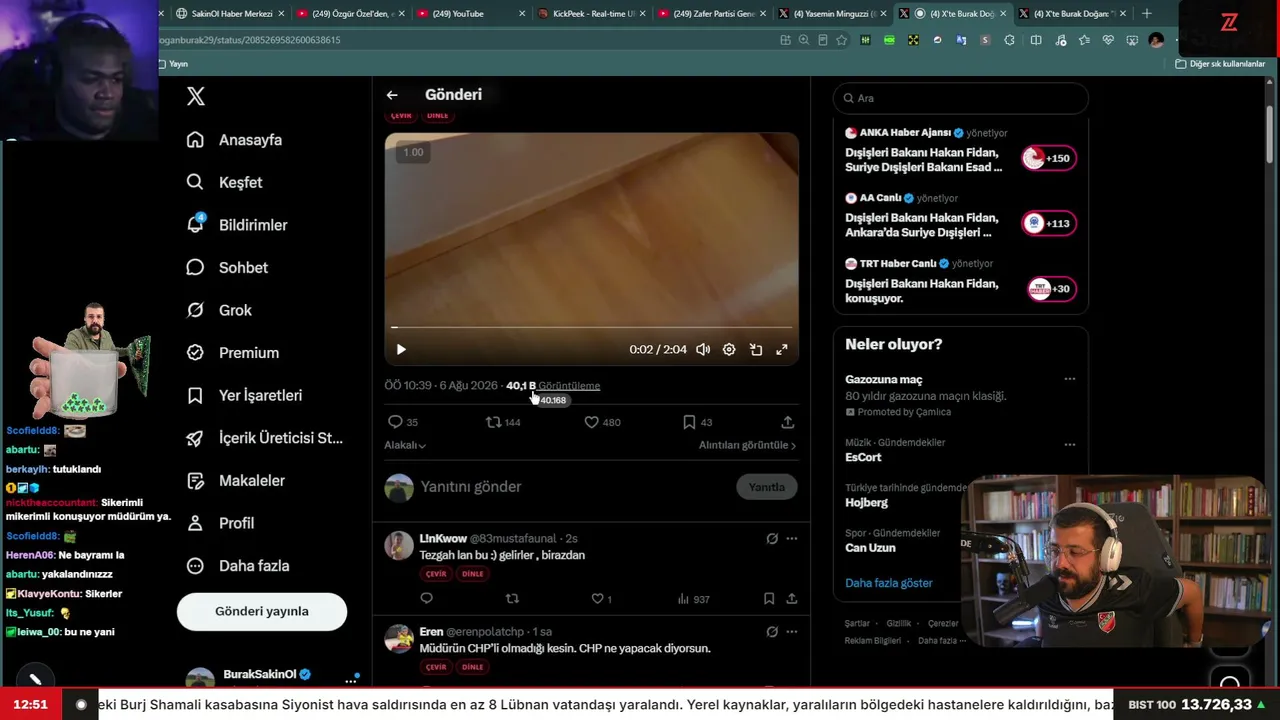Open Grok action on Eren's reply
The height and width of the screenshot is (720, 1280).
coord(772,631)
